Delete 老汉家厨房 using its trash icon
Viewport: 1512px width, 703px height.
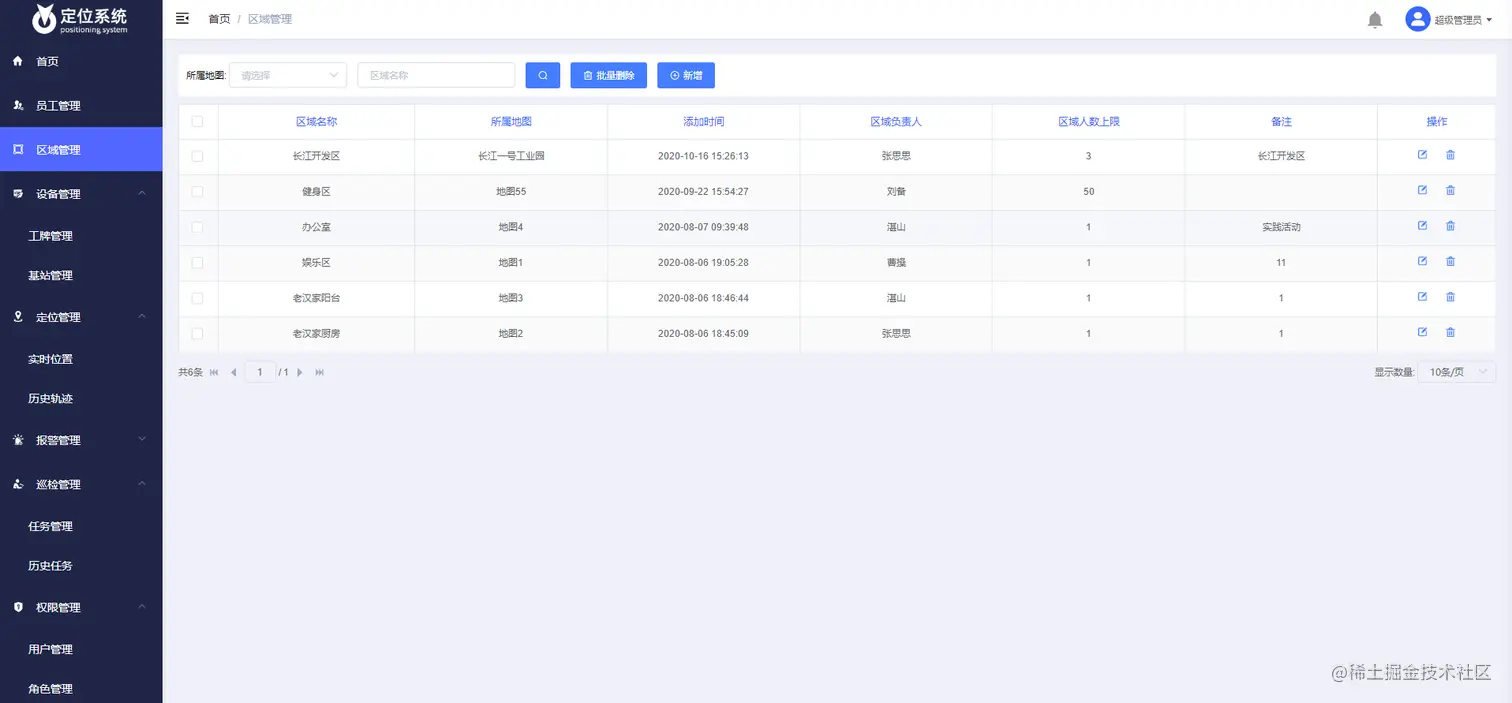click(1450, 332)
